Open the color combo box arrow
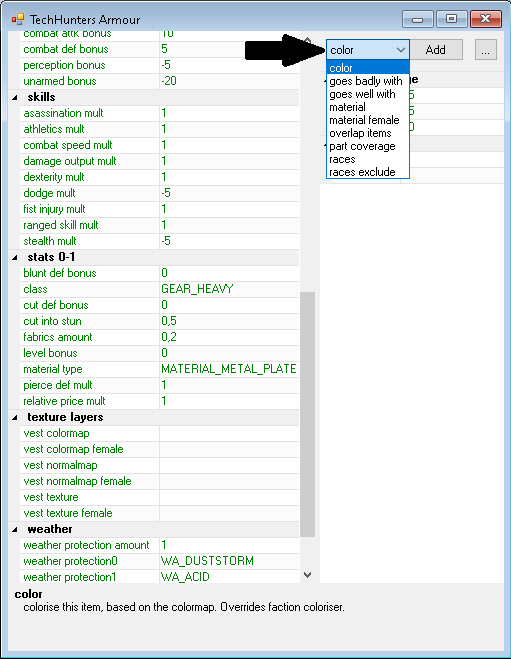Image resolution: width=511 pixels, height=659 pixels. click(401, 50)
